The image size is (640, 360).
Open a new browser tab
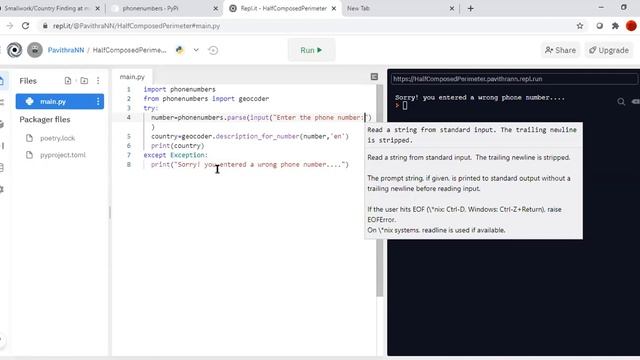point(471,8)
